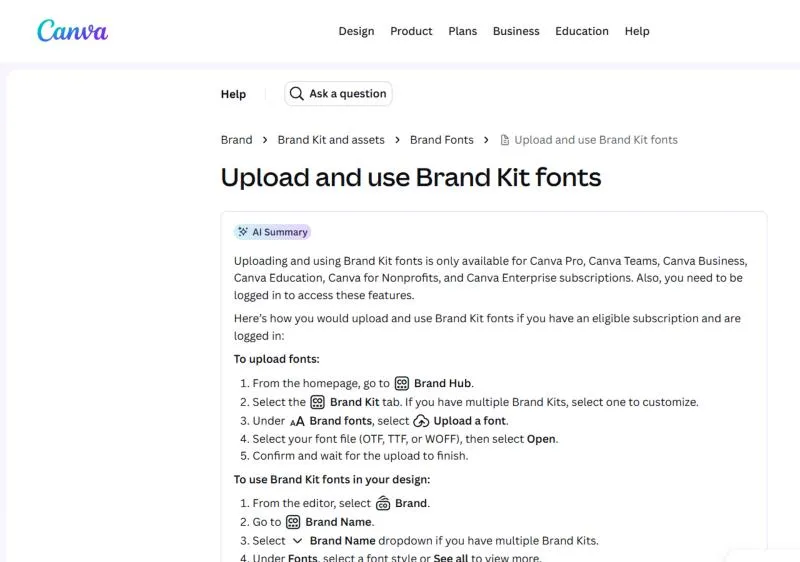
Task: Click the Brand fonts AA icon
Action: pos(297,421)
